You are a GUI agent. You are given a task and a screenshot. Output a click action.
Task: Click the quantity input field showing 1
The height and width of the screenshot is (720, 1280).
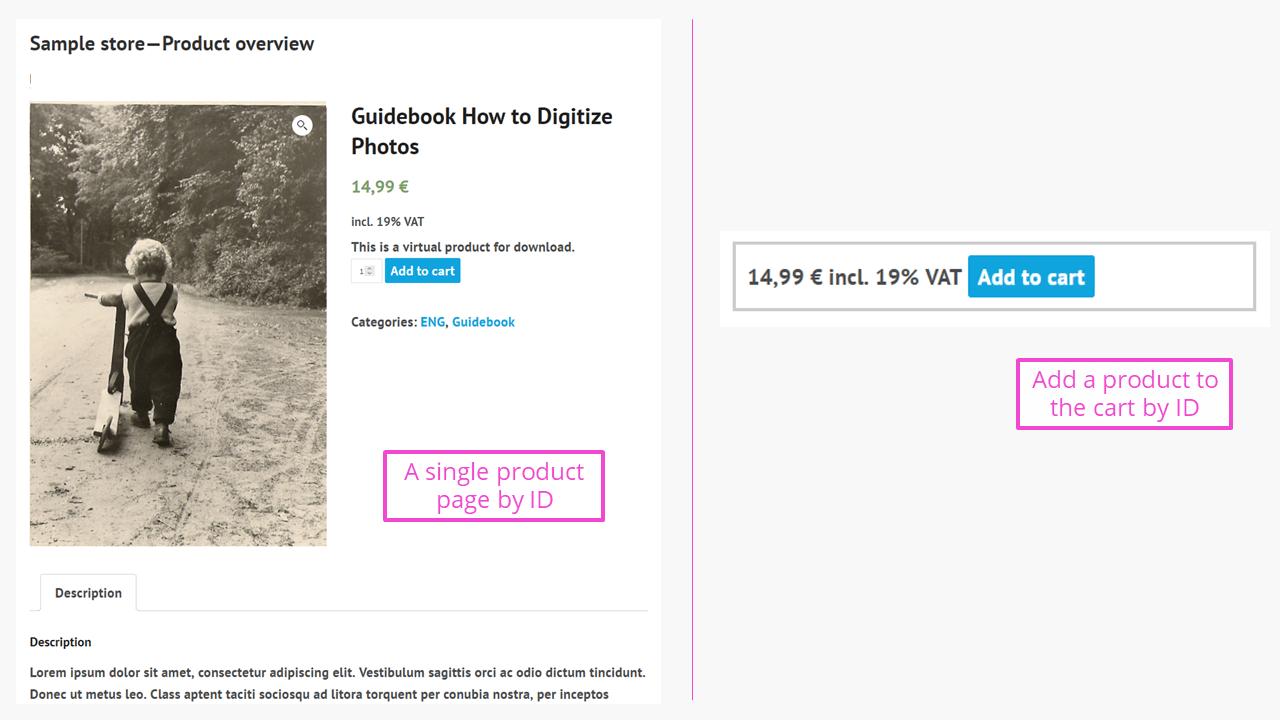[x=365, y=271]
